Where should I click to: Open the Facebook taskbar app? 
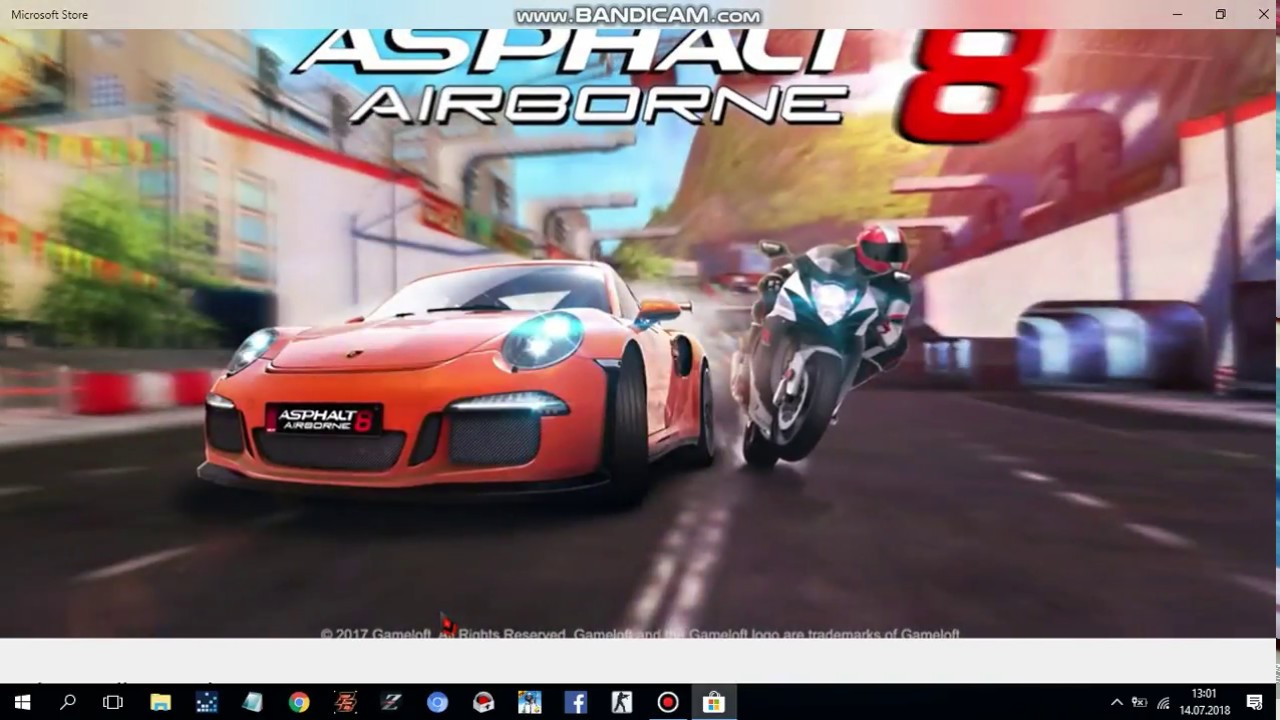tap(575, 703)
